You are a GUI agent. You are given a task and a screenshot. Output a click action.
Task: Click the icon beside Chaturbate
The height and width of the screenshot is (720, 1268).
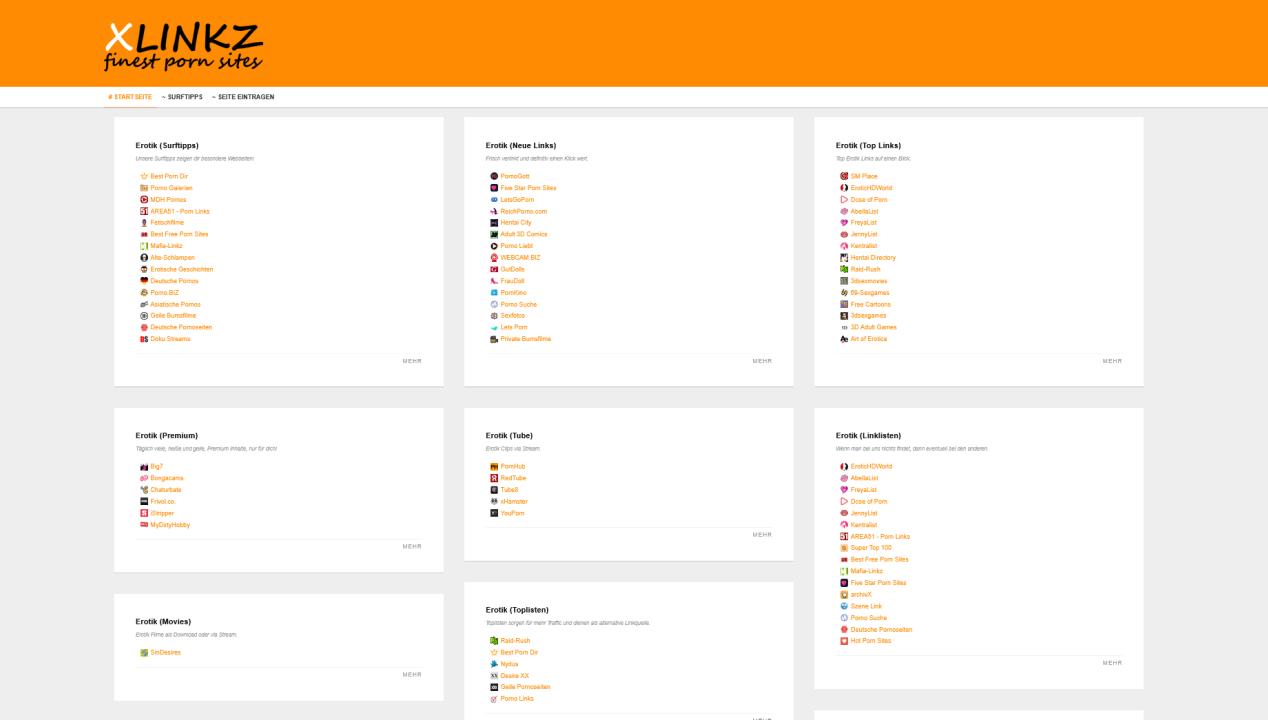pos(144,490)
